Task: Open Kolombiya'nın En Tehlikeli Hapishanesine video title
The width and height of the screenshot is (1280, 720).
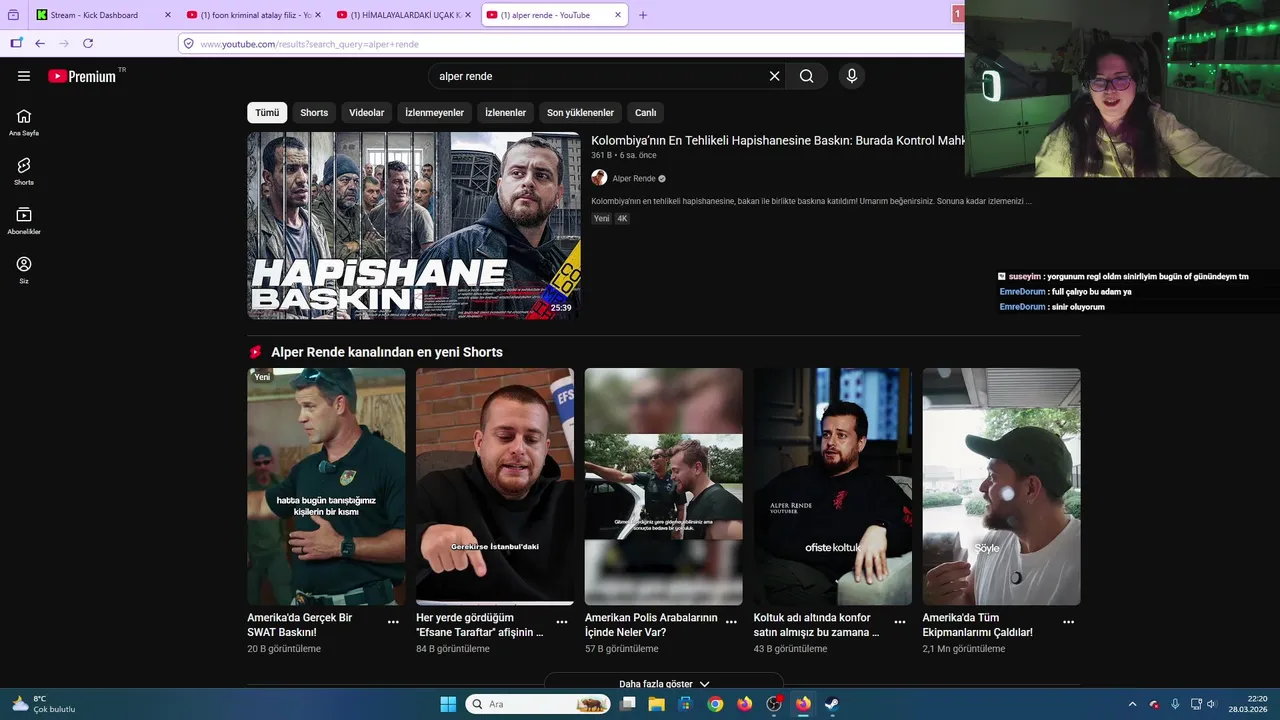Action: click(x=778, y=141)
